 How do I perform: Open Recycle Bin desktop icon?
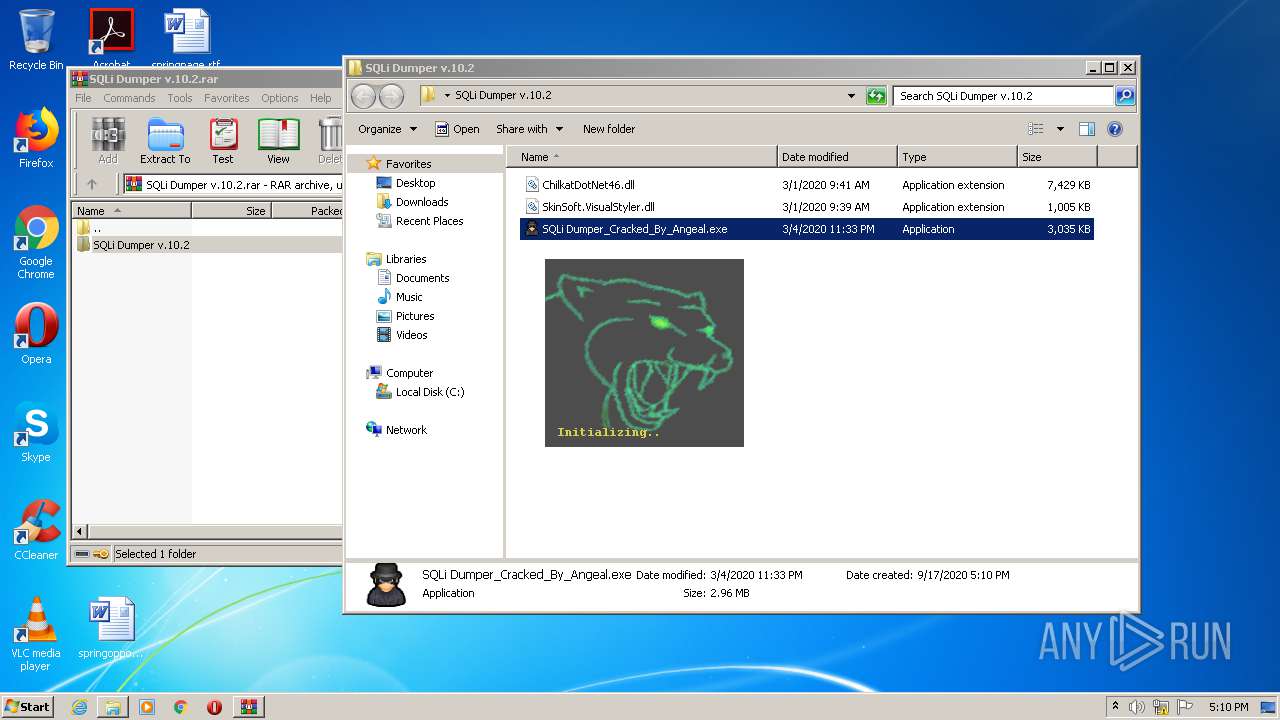point(36,40)
